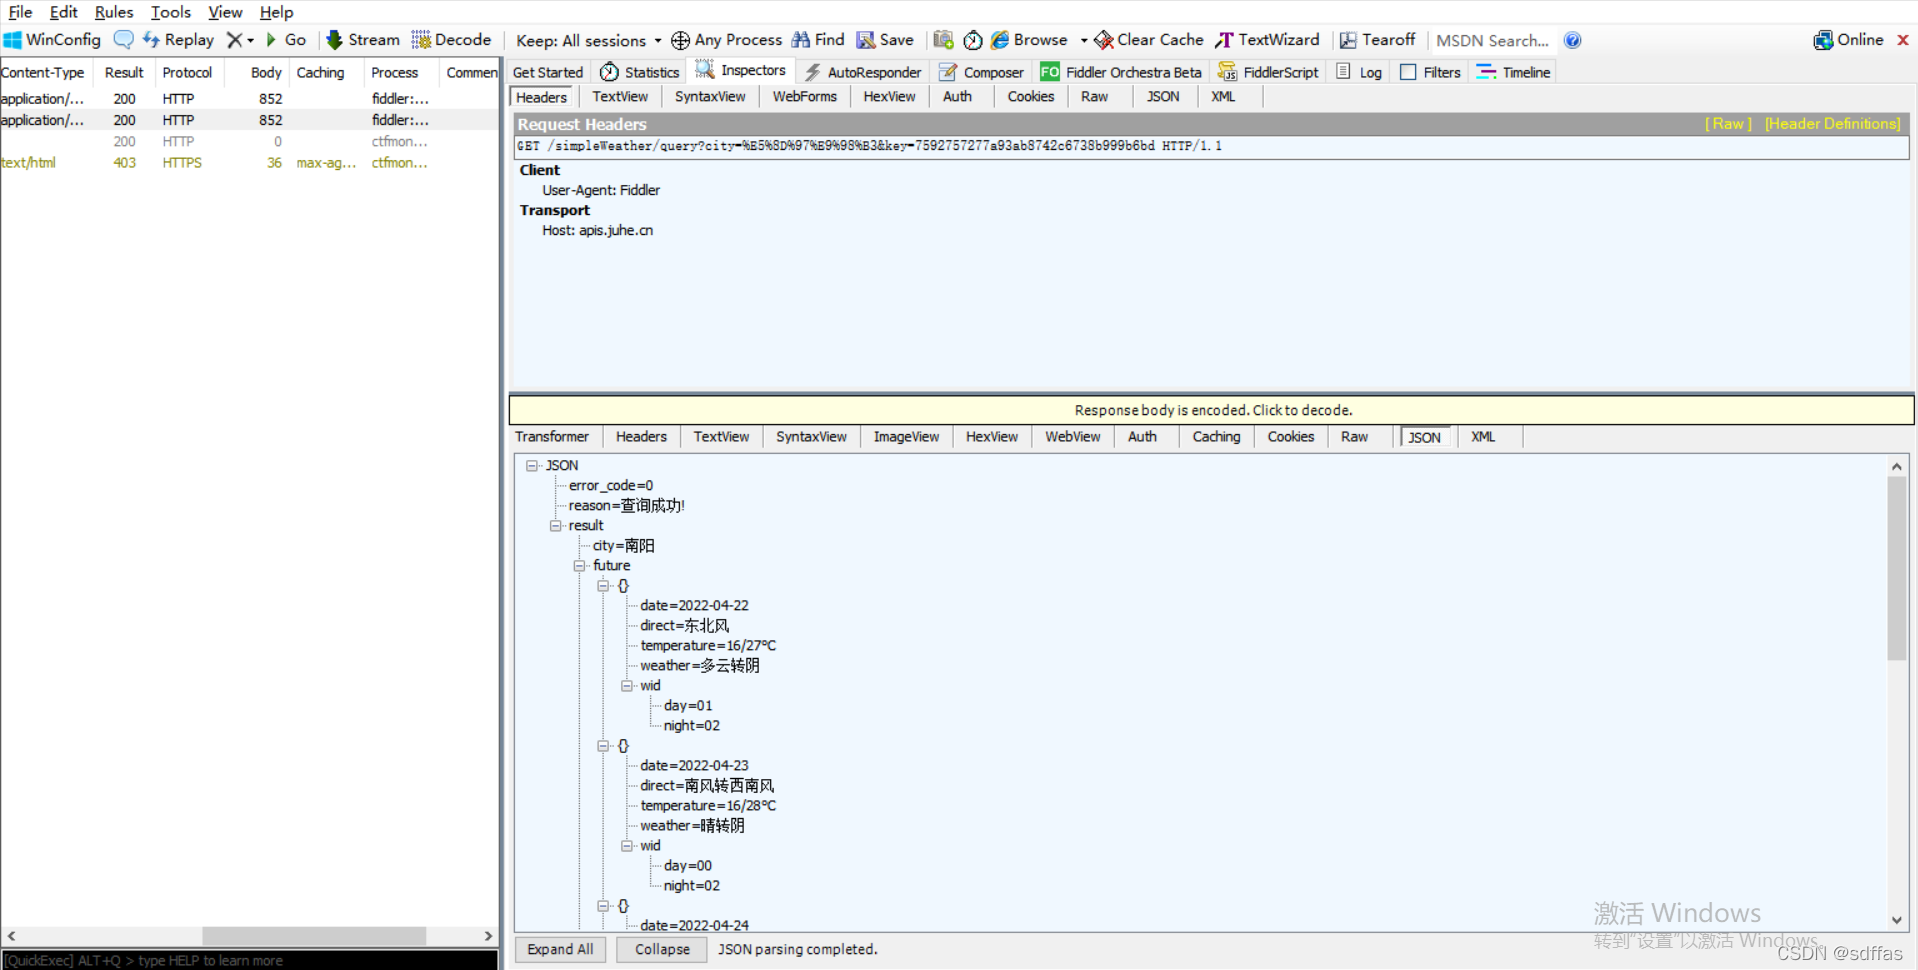Click the Expand All button
This screenshot has height=970, width=1918.
click(x=560, y=949)
